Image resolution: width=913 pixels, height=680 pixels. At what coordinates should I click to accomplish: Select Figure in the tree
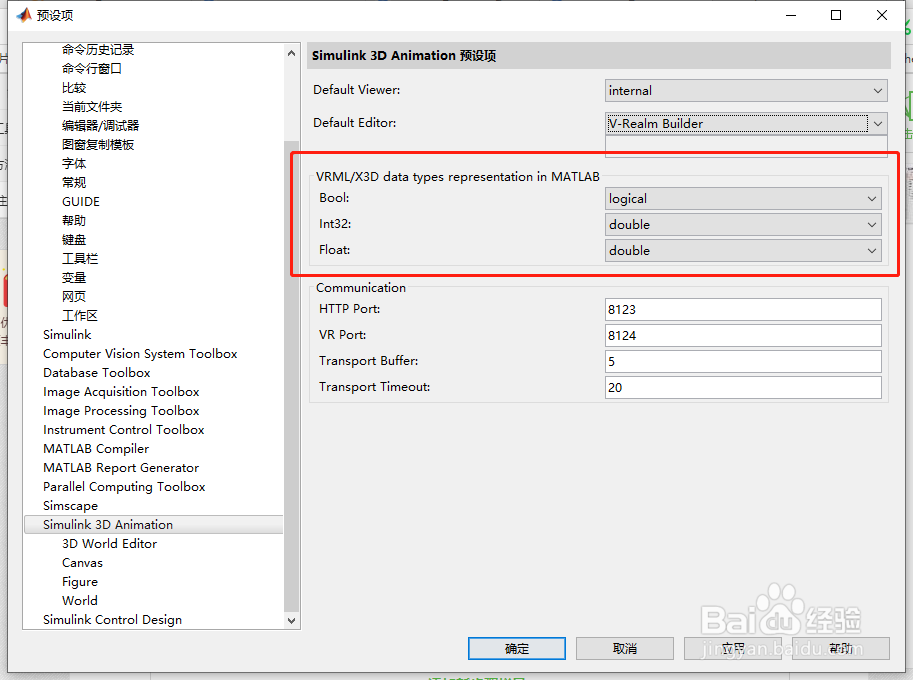click(x=80, y=582)
